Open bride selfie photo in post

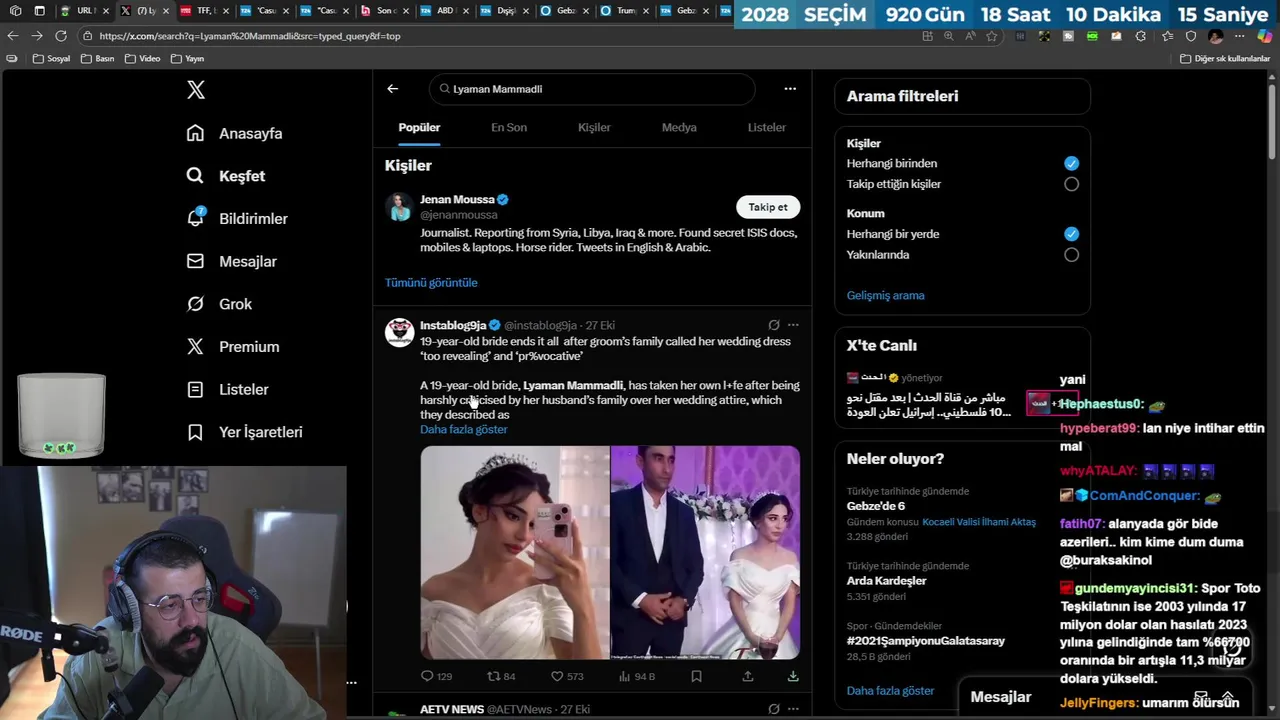(515, 553)
